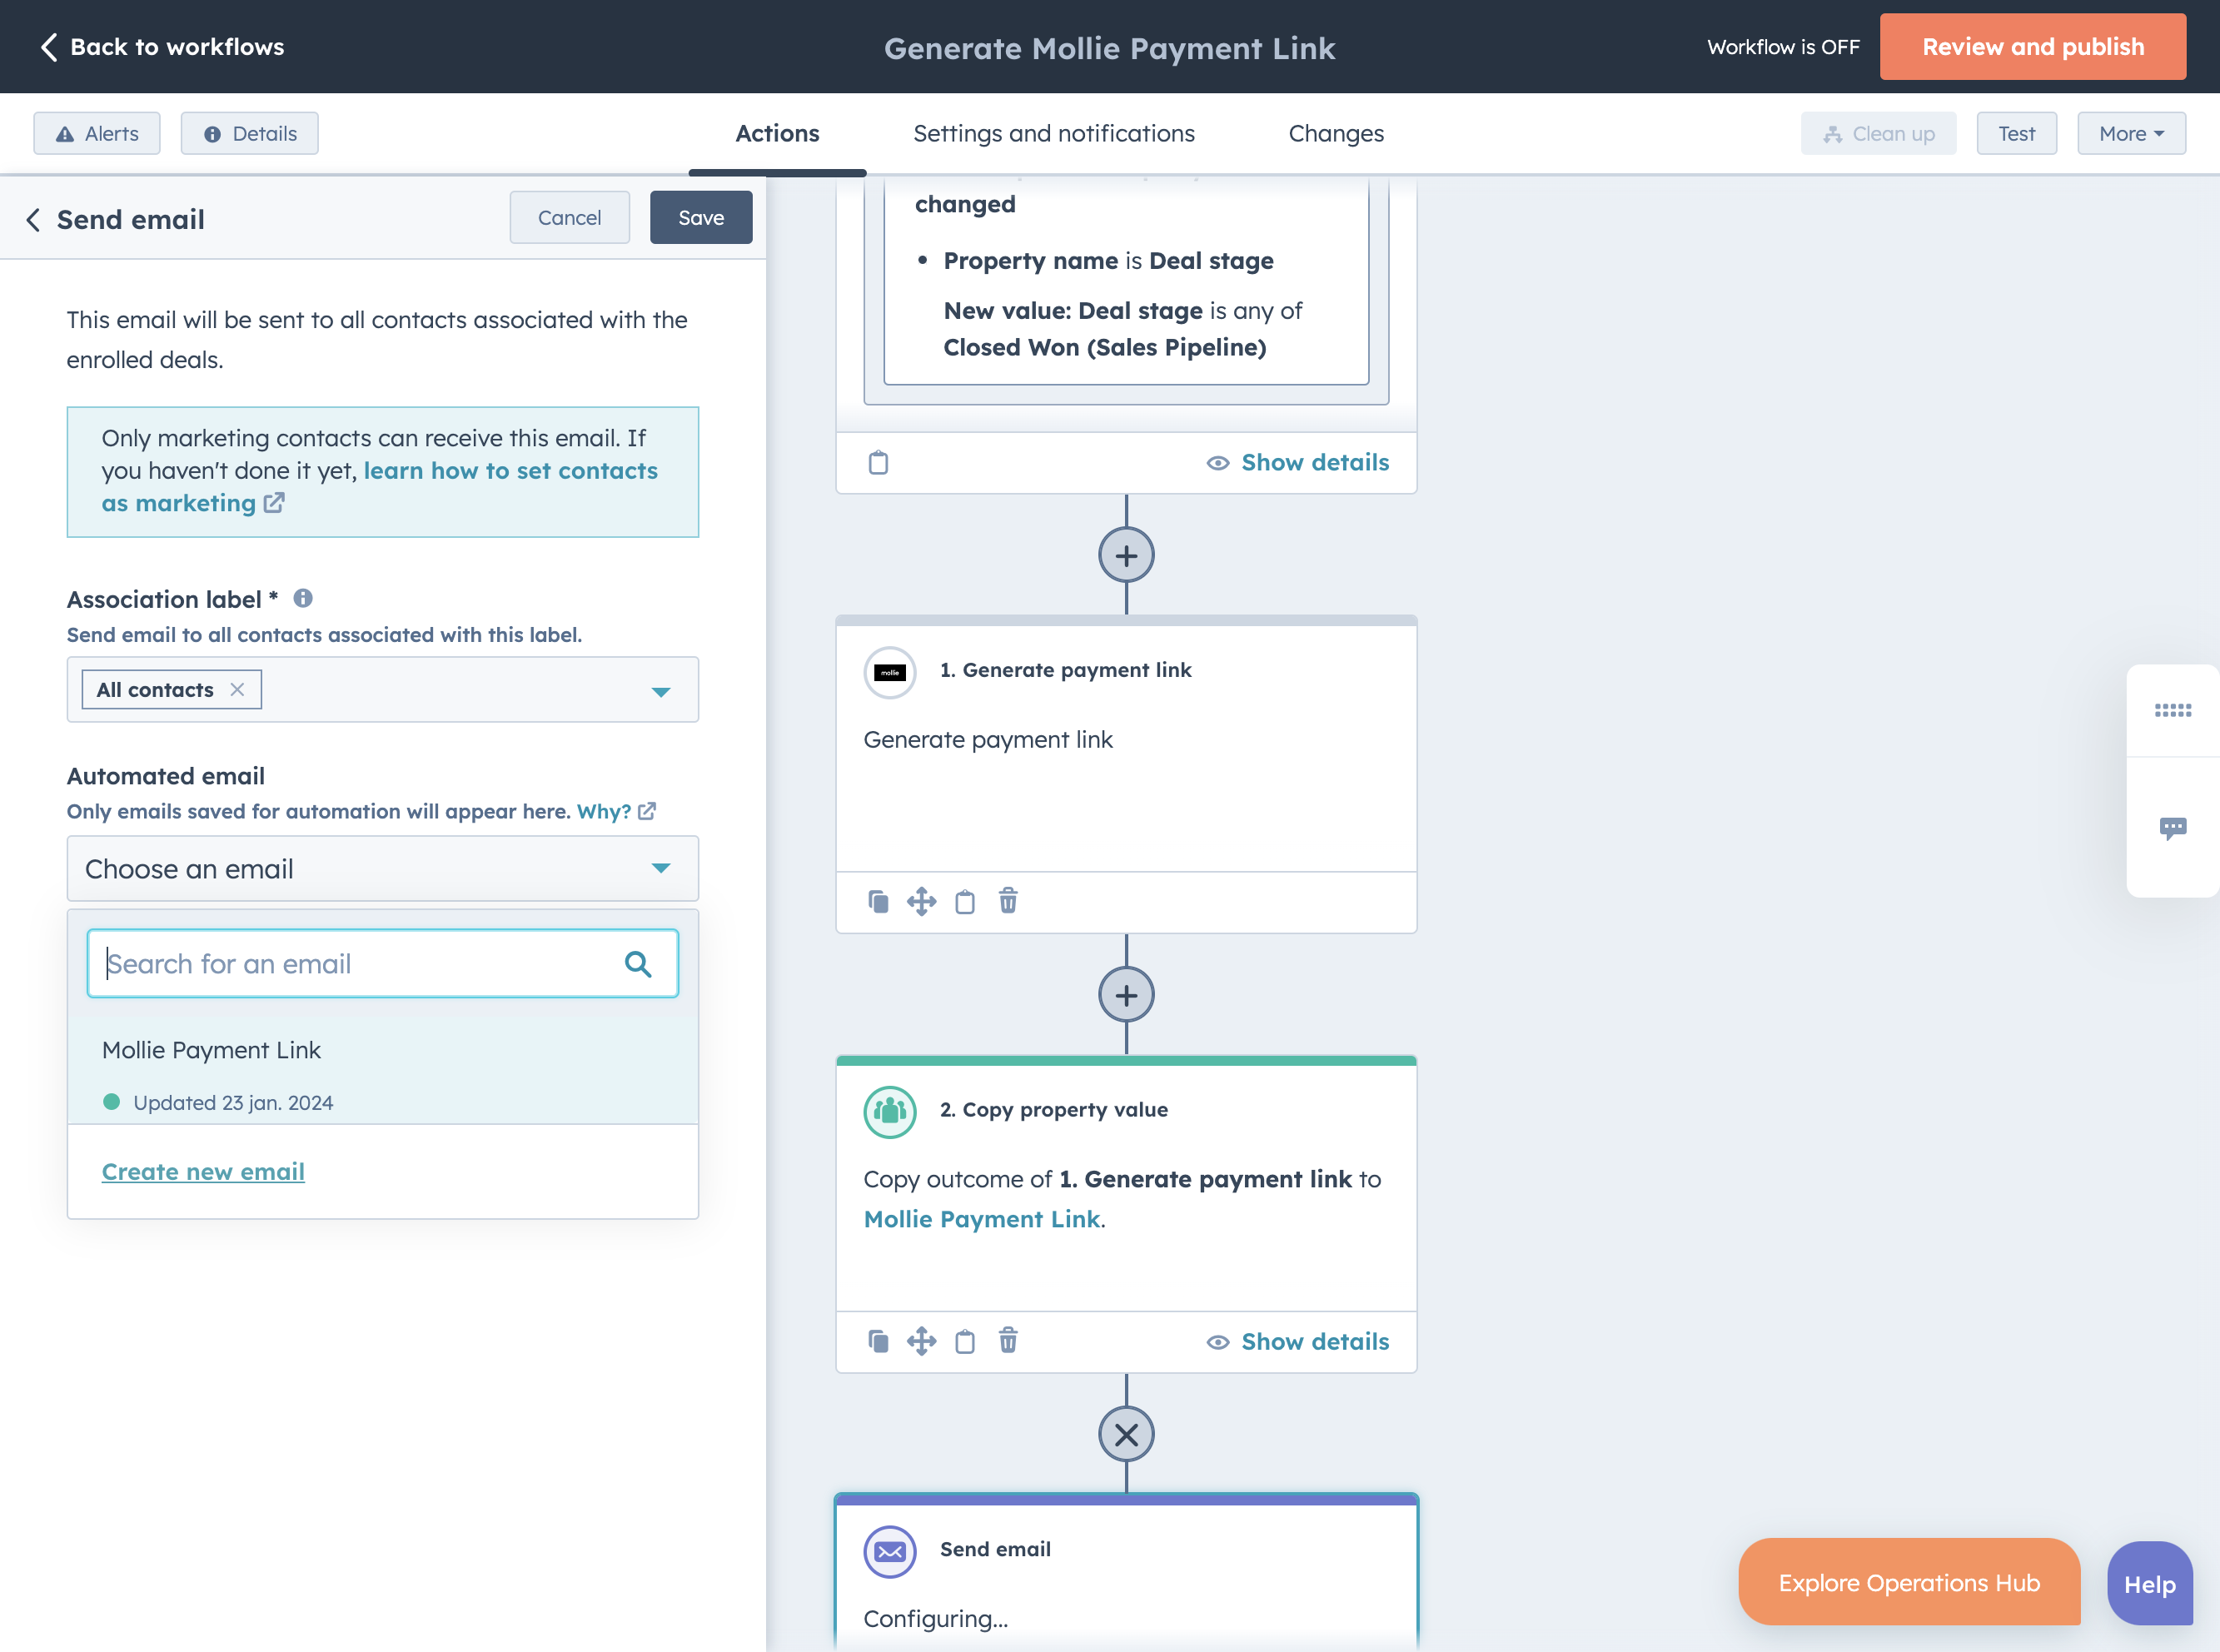This screenshot has height=1652, width=2220.
Task: Click back arrow beside Send email
Action: tap(33, 220)
